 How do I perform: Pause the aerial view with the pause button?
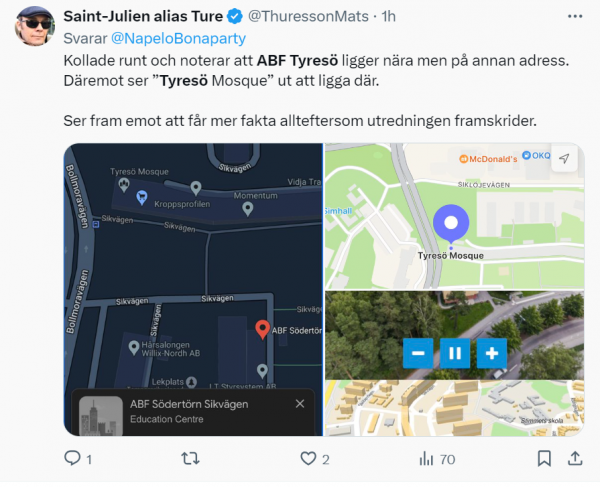[x=455, y=353]
